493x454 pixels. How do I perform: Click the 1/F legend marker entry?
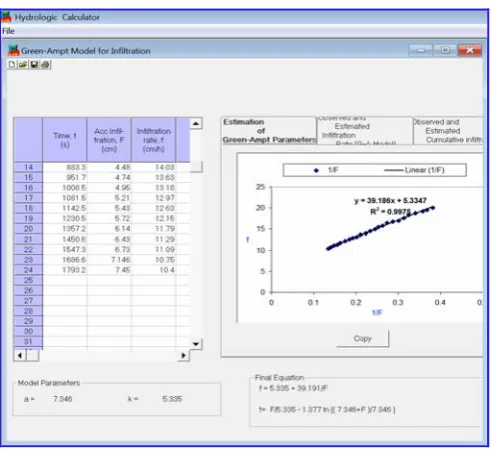(326, 170)
